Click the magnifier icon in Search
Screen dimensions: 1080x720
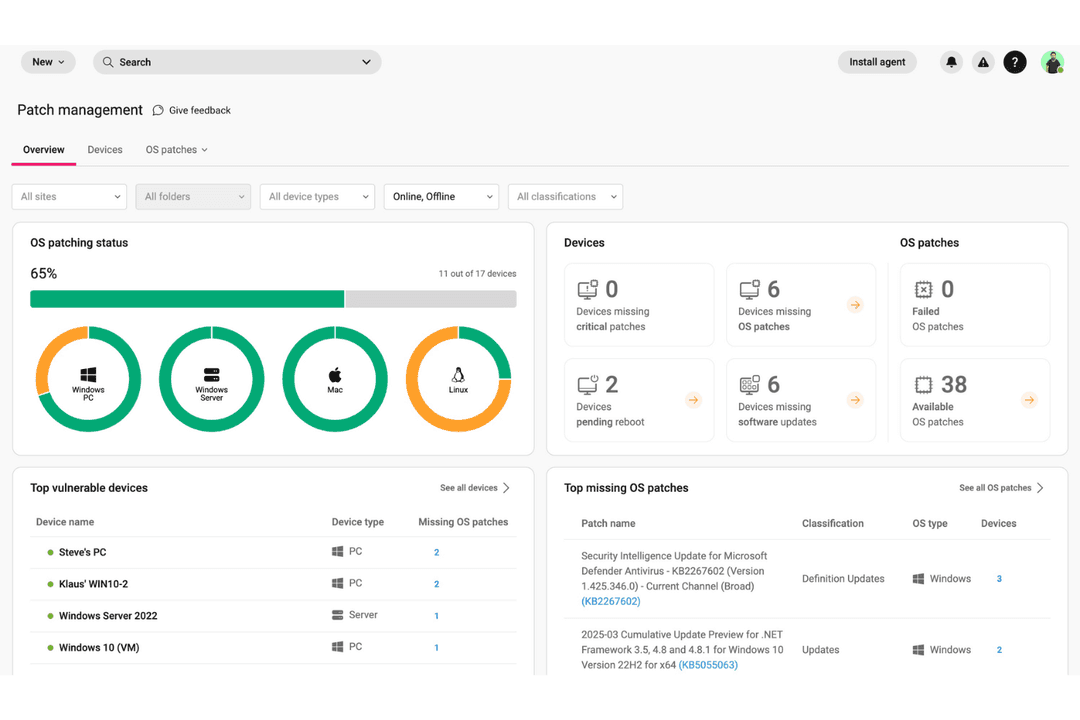(108, 62)
